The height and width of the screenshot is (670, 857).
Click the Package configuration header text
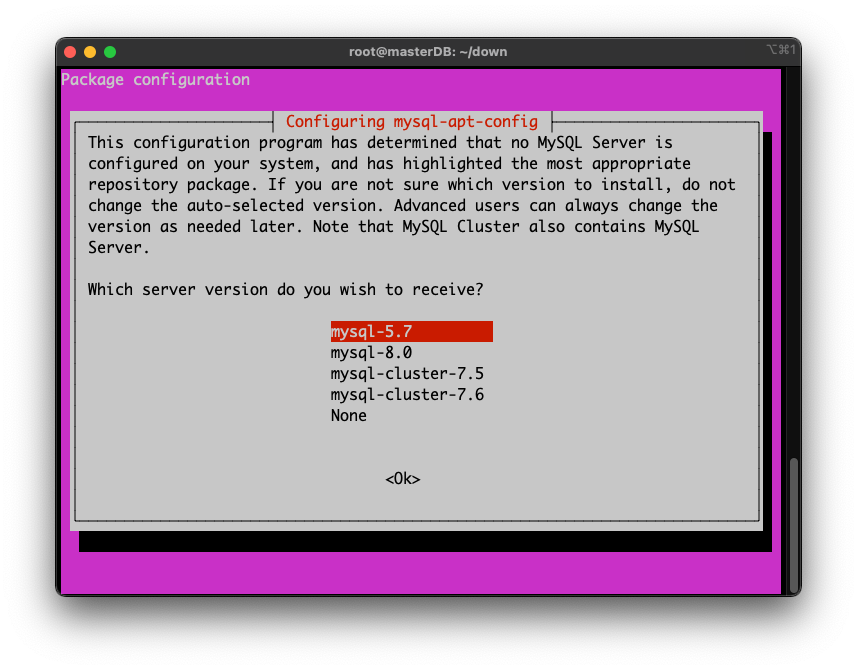(x=155, y=80)
